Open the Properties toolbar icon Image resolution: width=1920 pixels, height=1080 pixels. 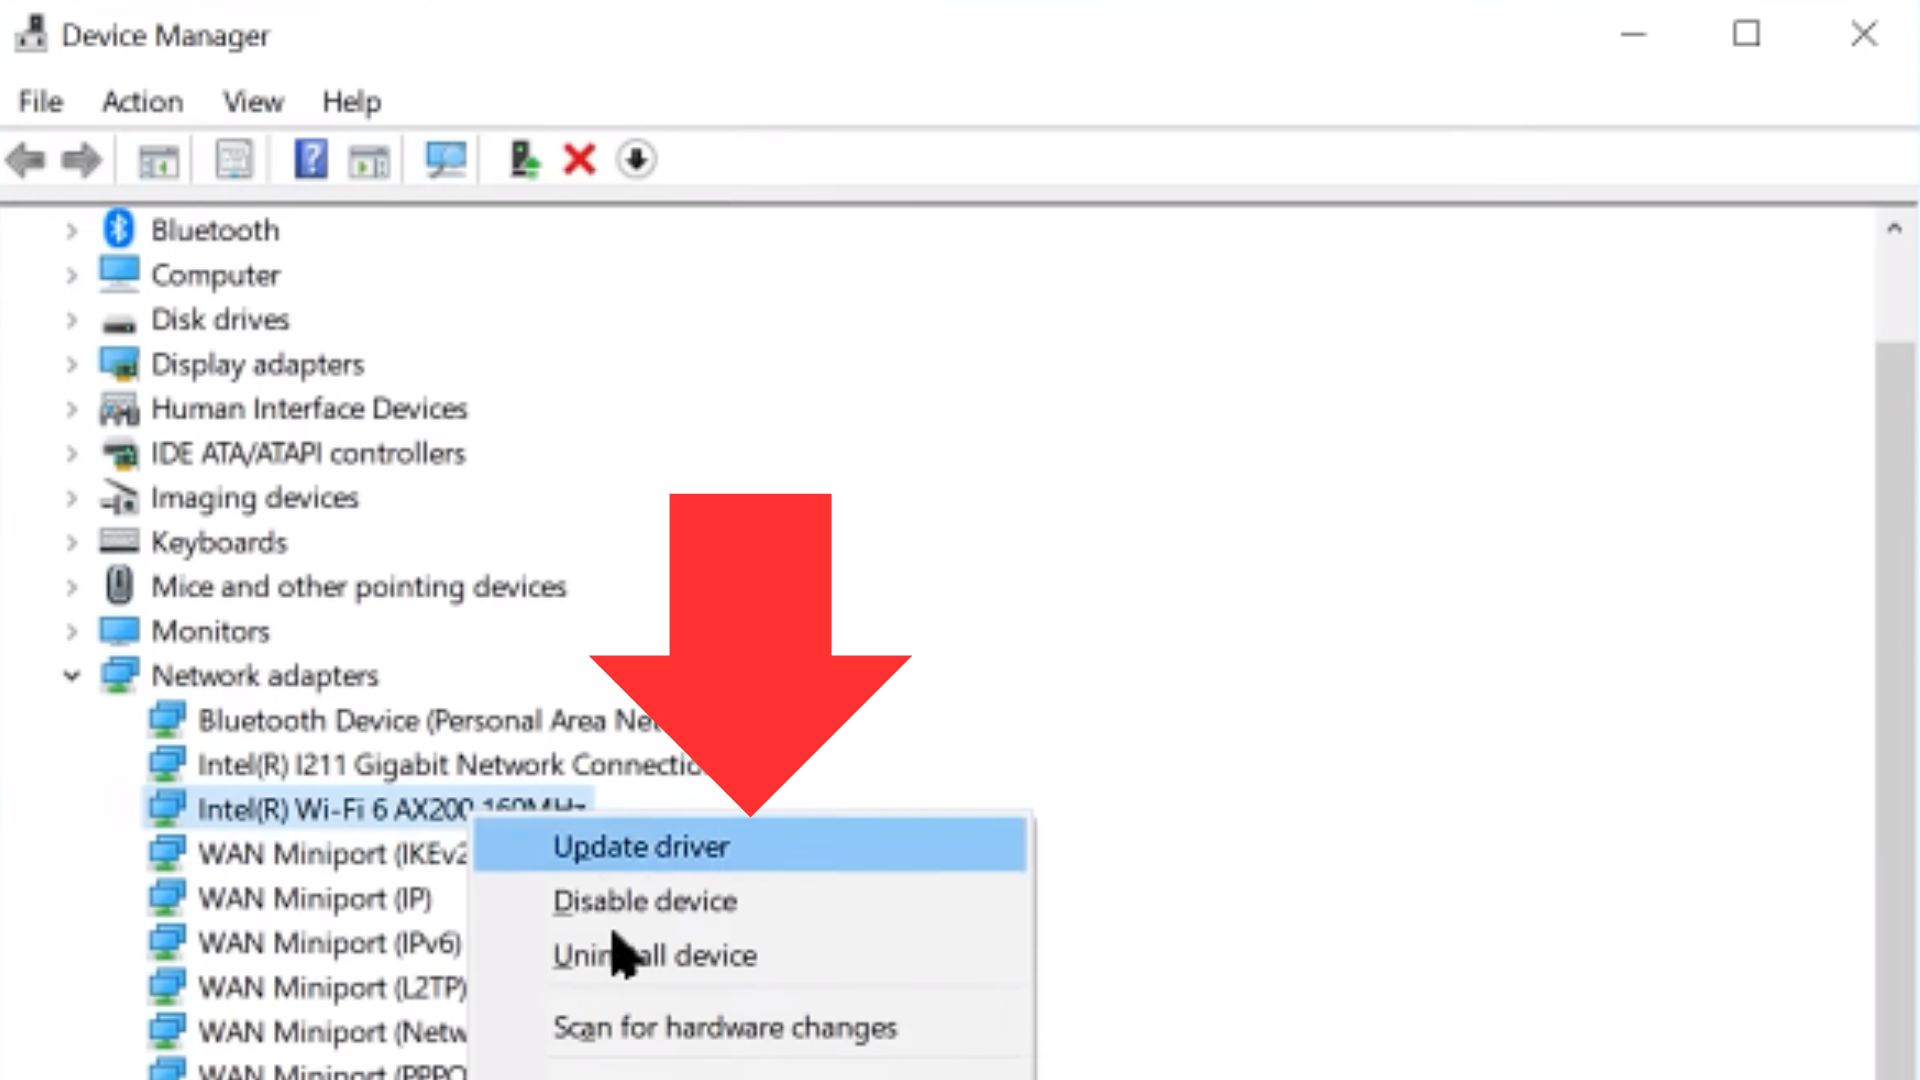(234, 160)
